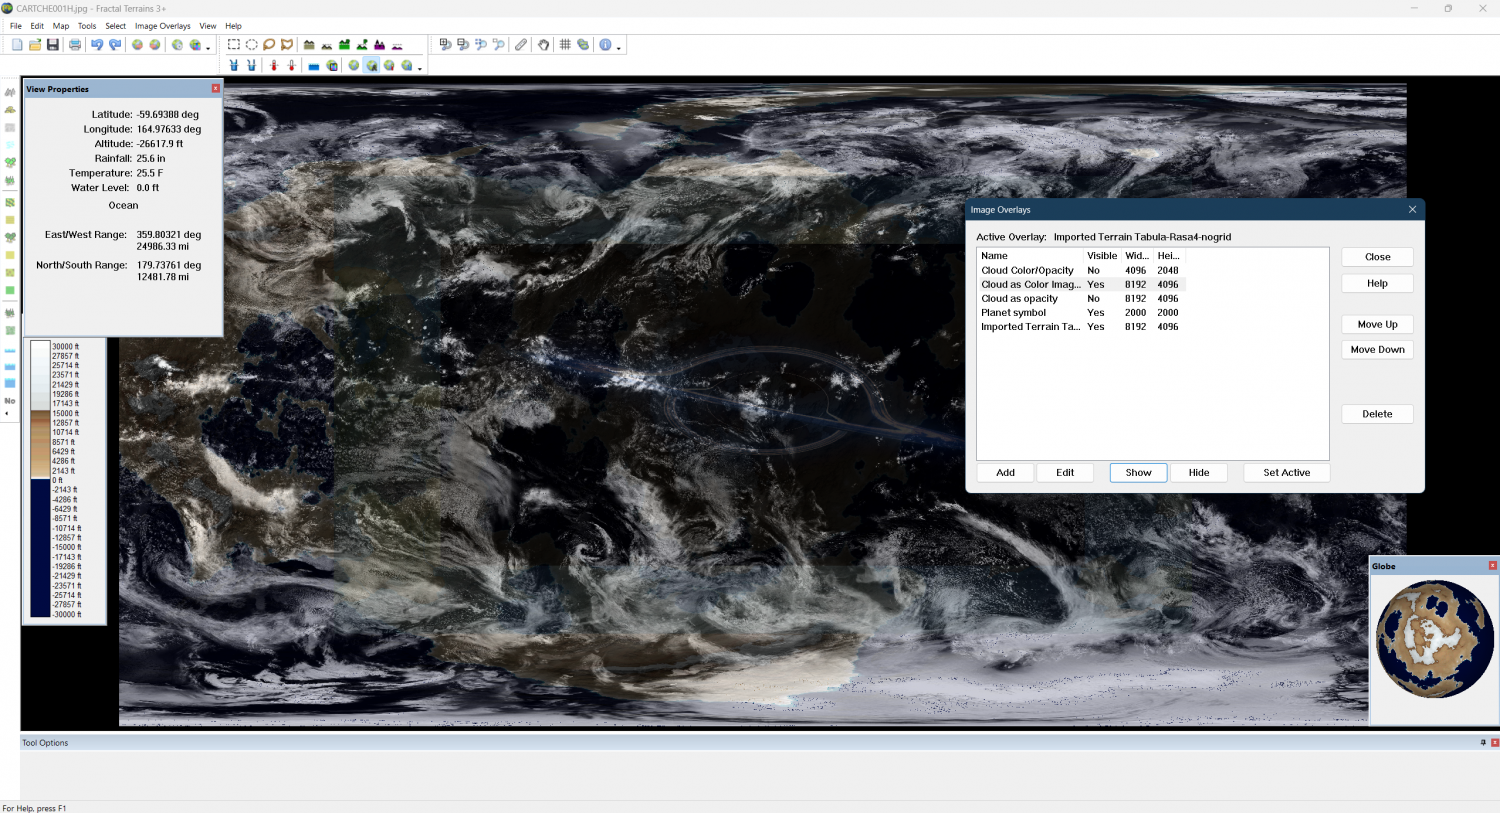Viewport: 1500px width, 813px height.
Task: Hide the selected overlay with Hide button
Action: pyautogui.click(x=1198, y=473)
